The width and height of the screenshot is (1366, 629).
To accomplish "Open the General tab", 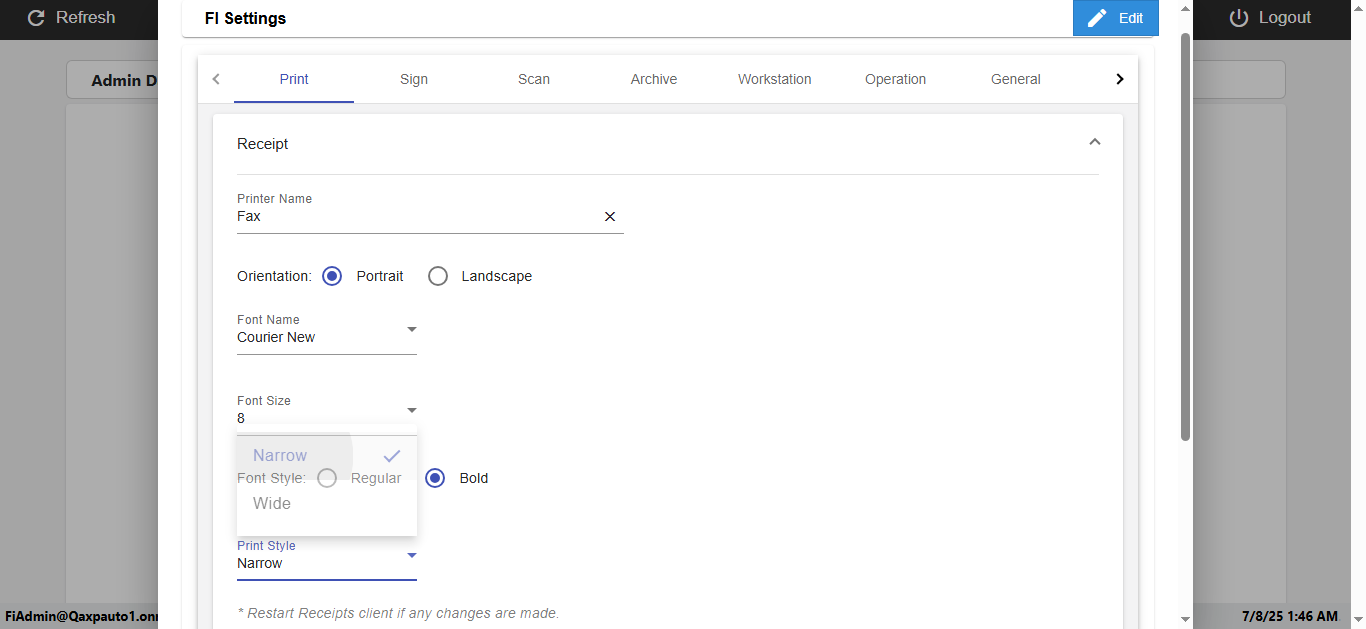I will 1016,79.
